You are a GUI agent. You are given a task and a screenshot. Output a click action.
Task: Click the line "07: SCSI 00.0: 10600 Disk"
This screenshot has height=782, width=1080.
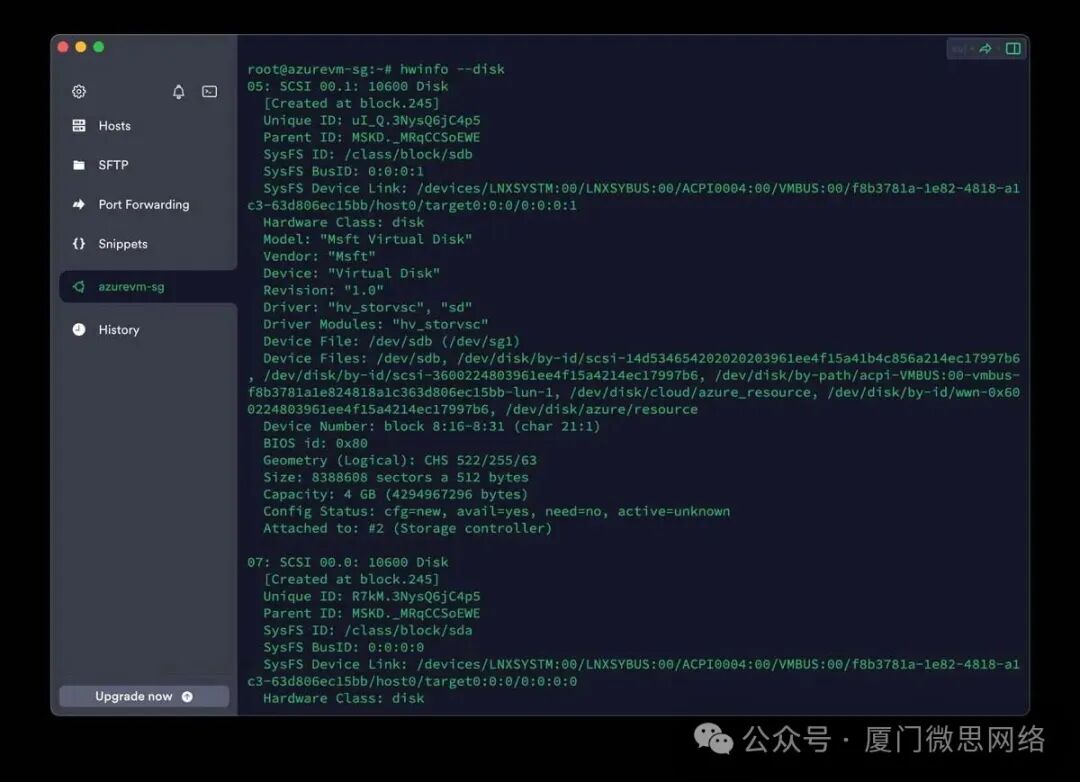pyautogui.click(x=348, y=563)
